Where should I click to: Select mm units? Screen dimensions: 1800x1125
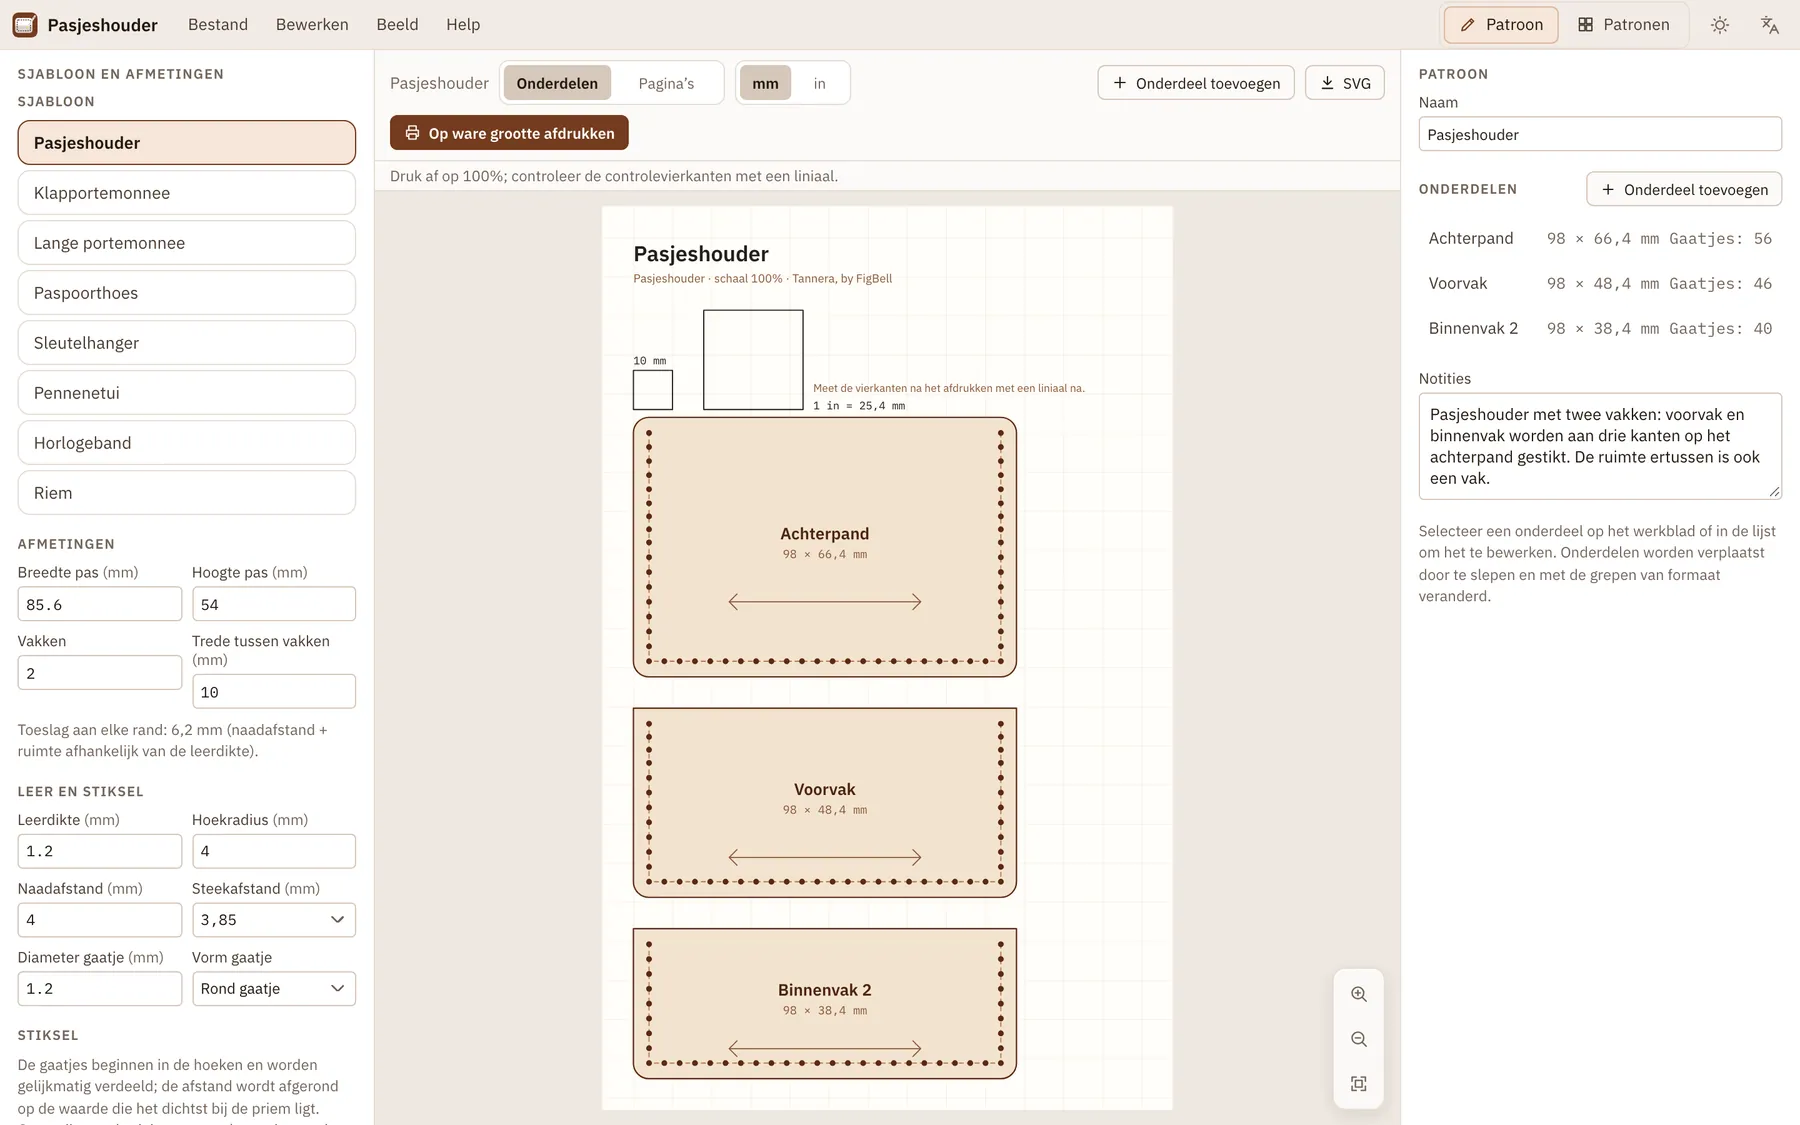765,83
